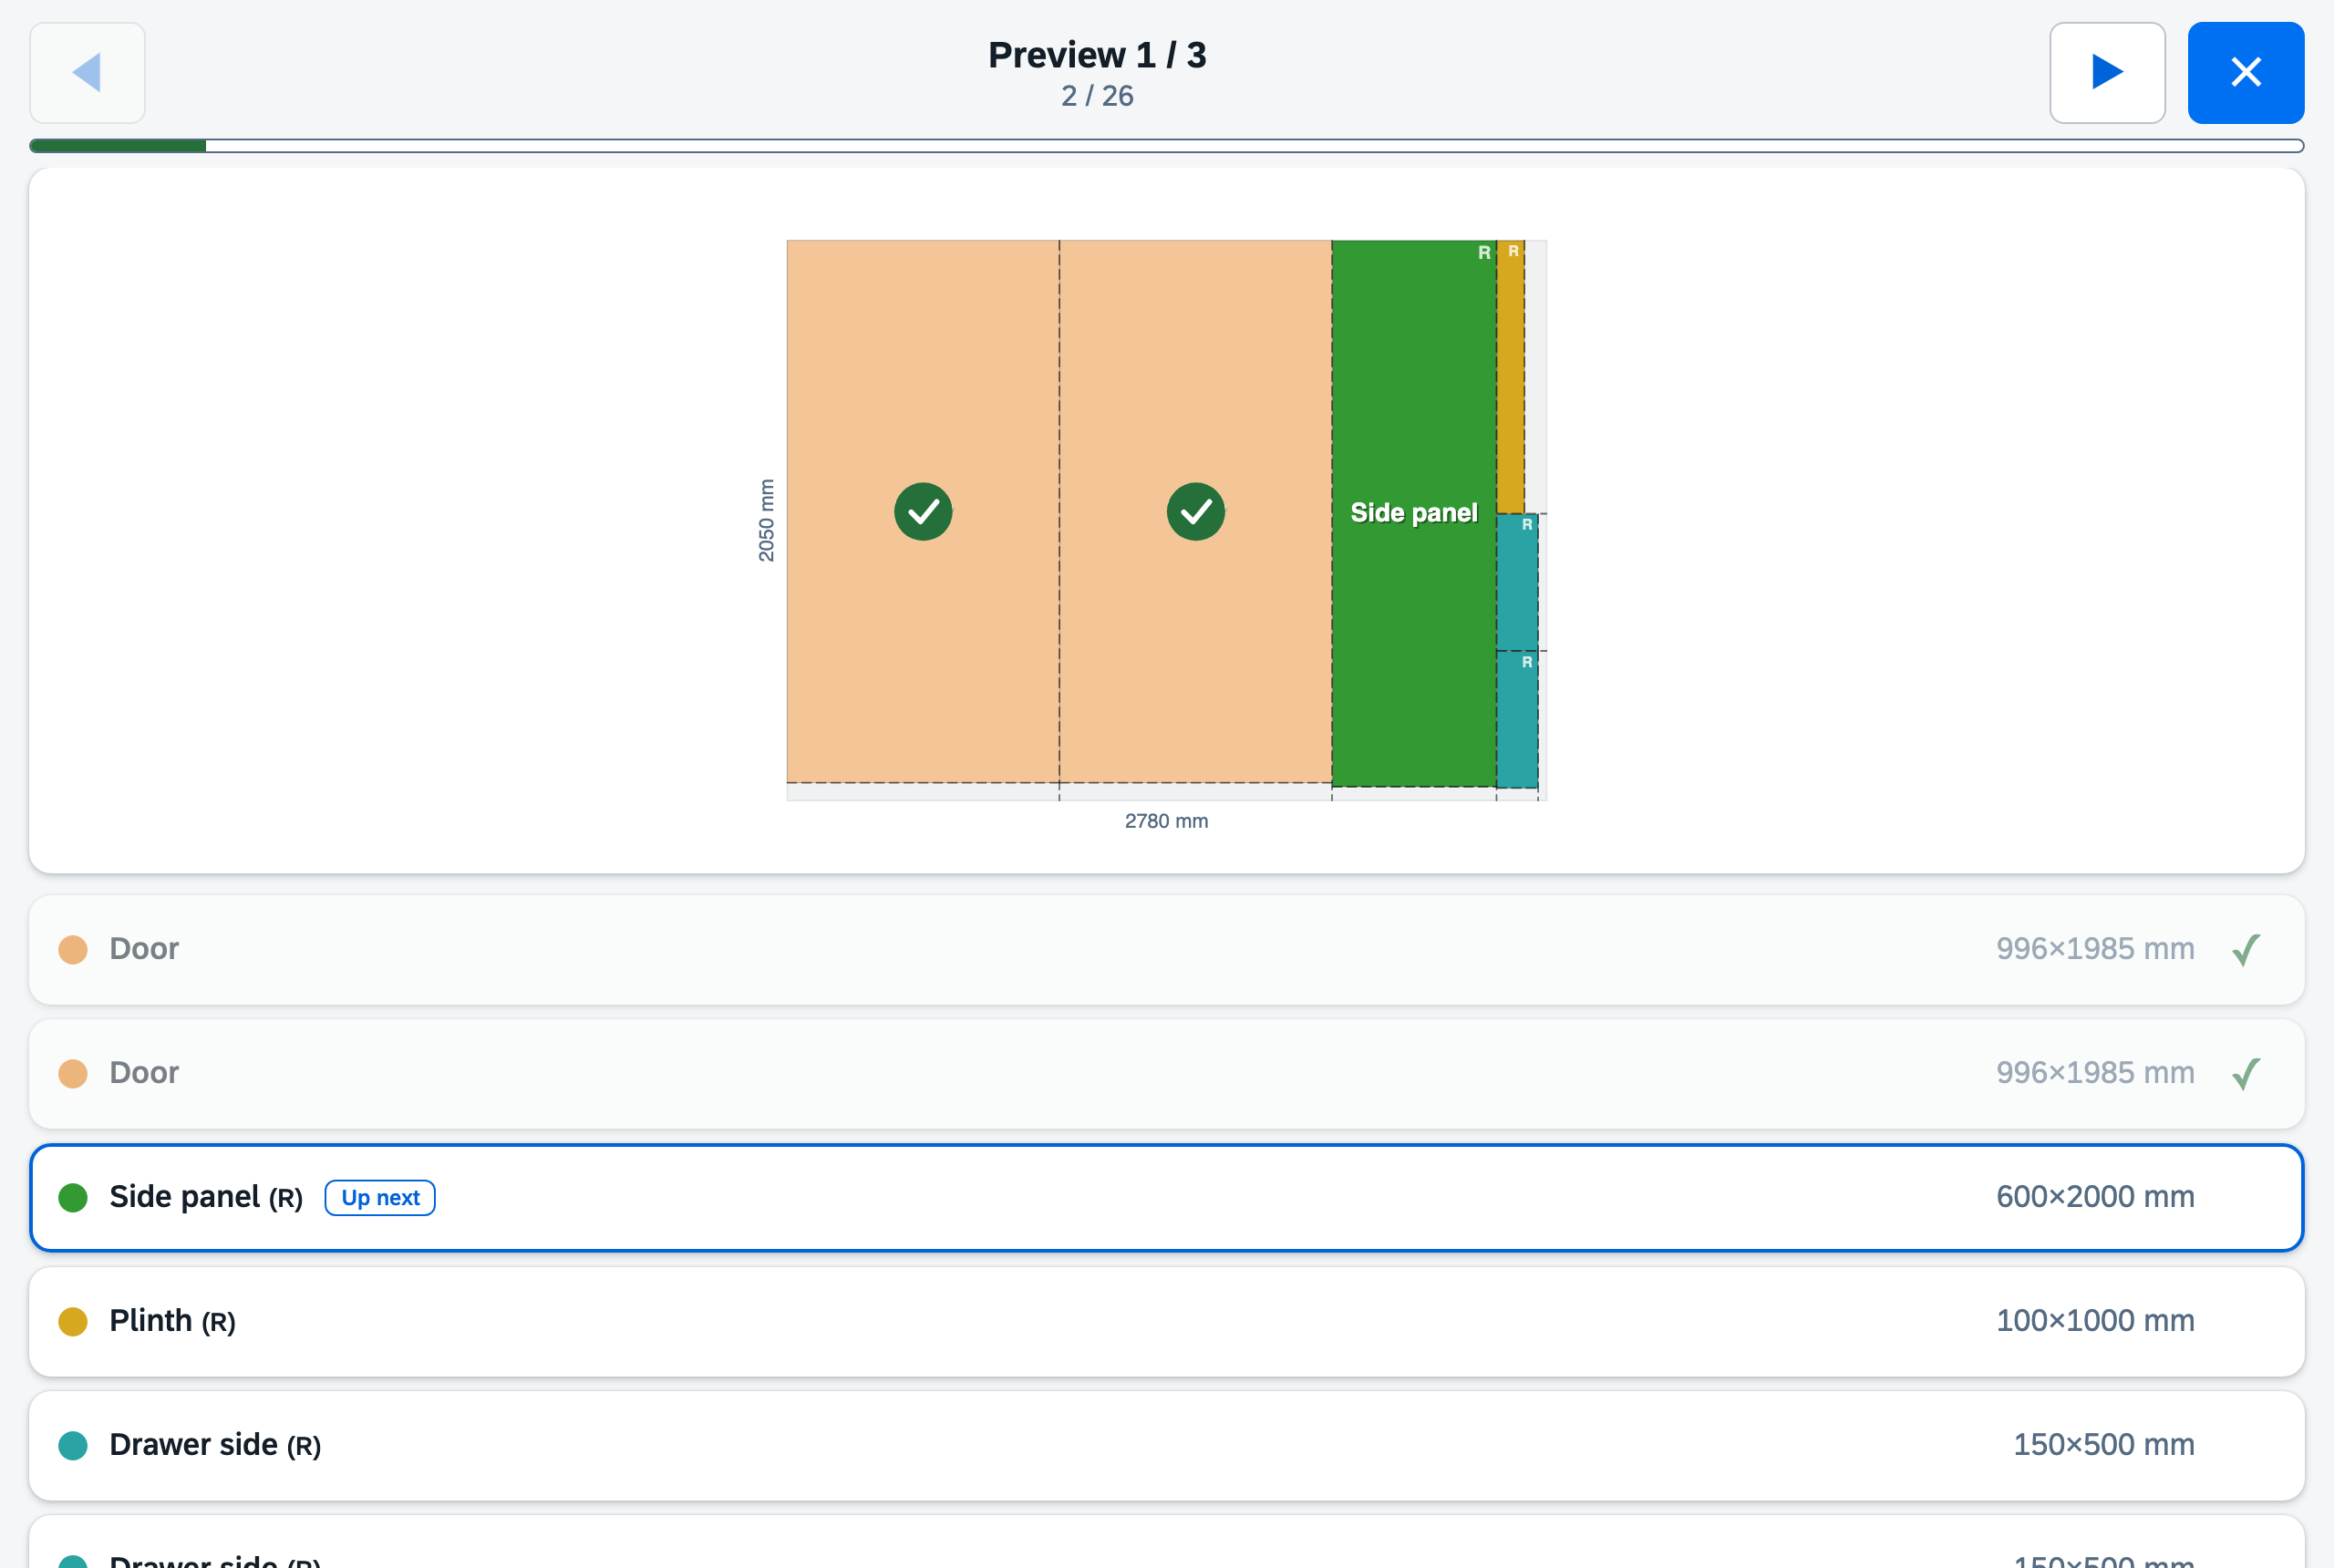Screen dimensions: 2334x1568
Task: Click the orange dot of first Door row
Action: (73, 949)
